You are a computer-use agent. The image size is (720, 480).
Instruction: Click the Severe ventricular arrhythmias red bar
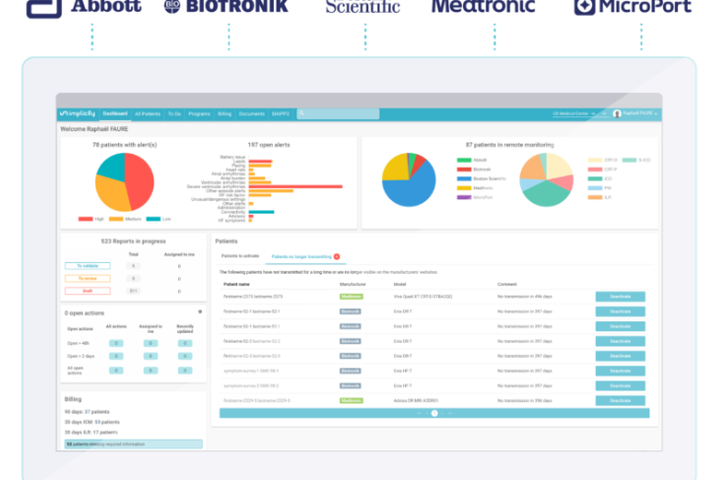click(x=296, y=186)
